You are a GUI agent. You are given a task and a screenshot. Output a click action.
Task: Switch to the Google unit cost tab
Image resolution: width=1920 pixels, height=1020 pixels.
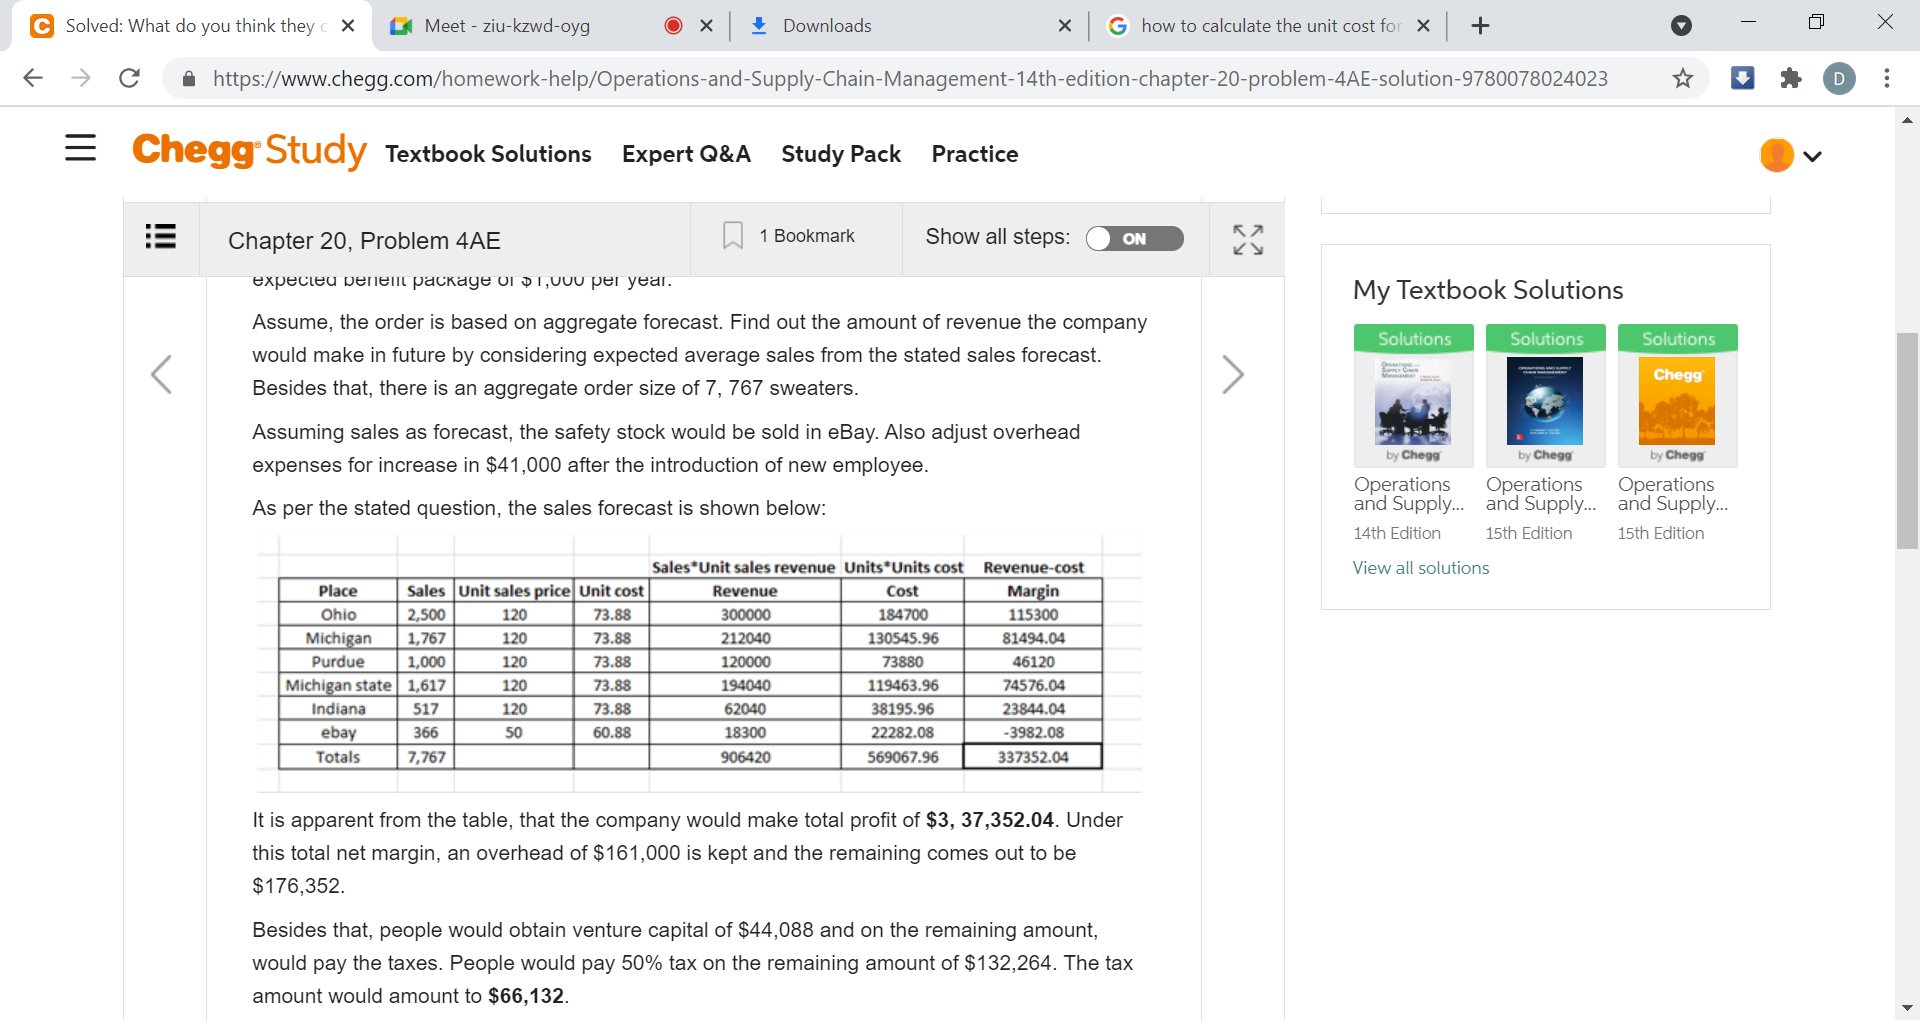(x=1269, y=26)
